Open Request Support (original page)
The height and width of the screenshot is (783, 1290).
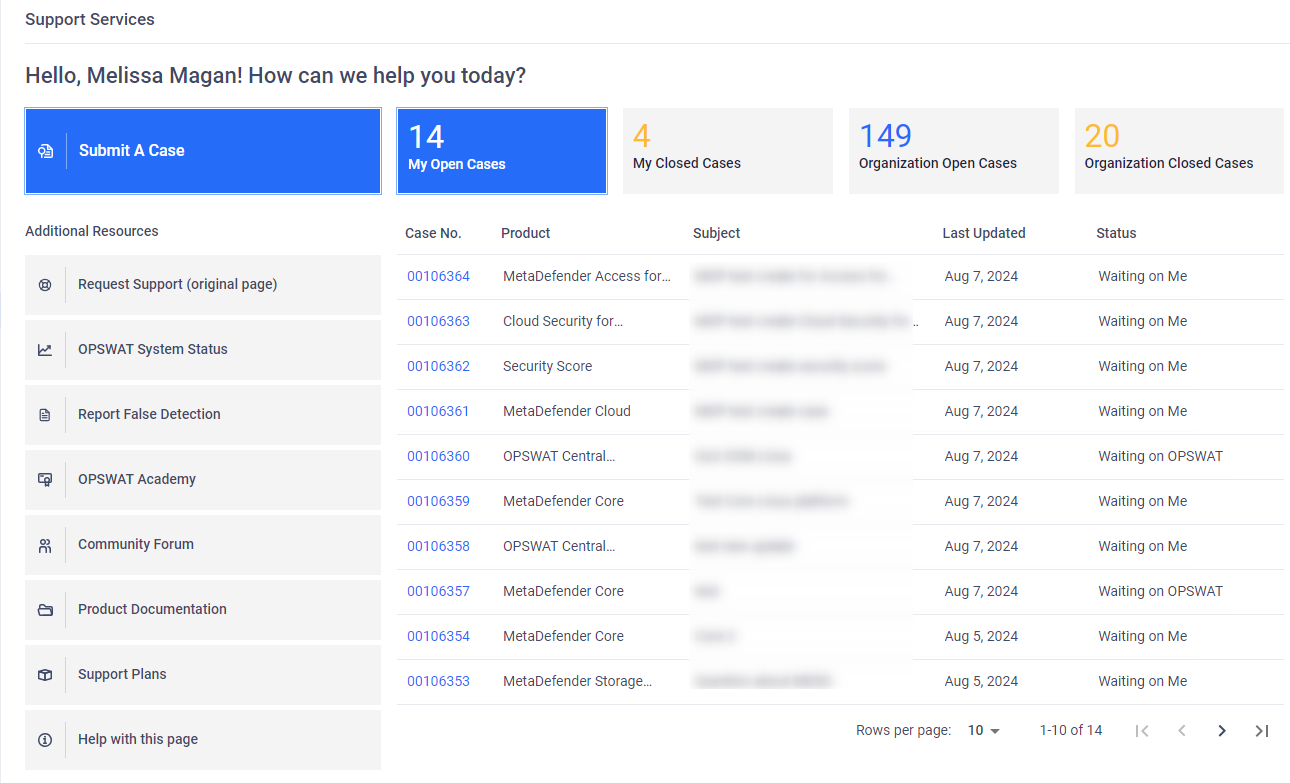(x=203, y=285)
